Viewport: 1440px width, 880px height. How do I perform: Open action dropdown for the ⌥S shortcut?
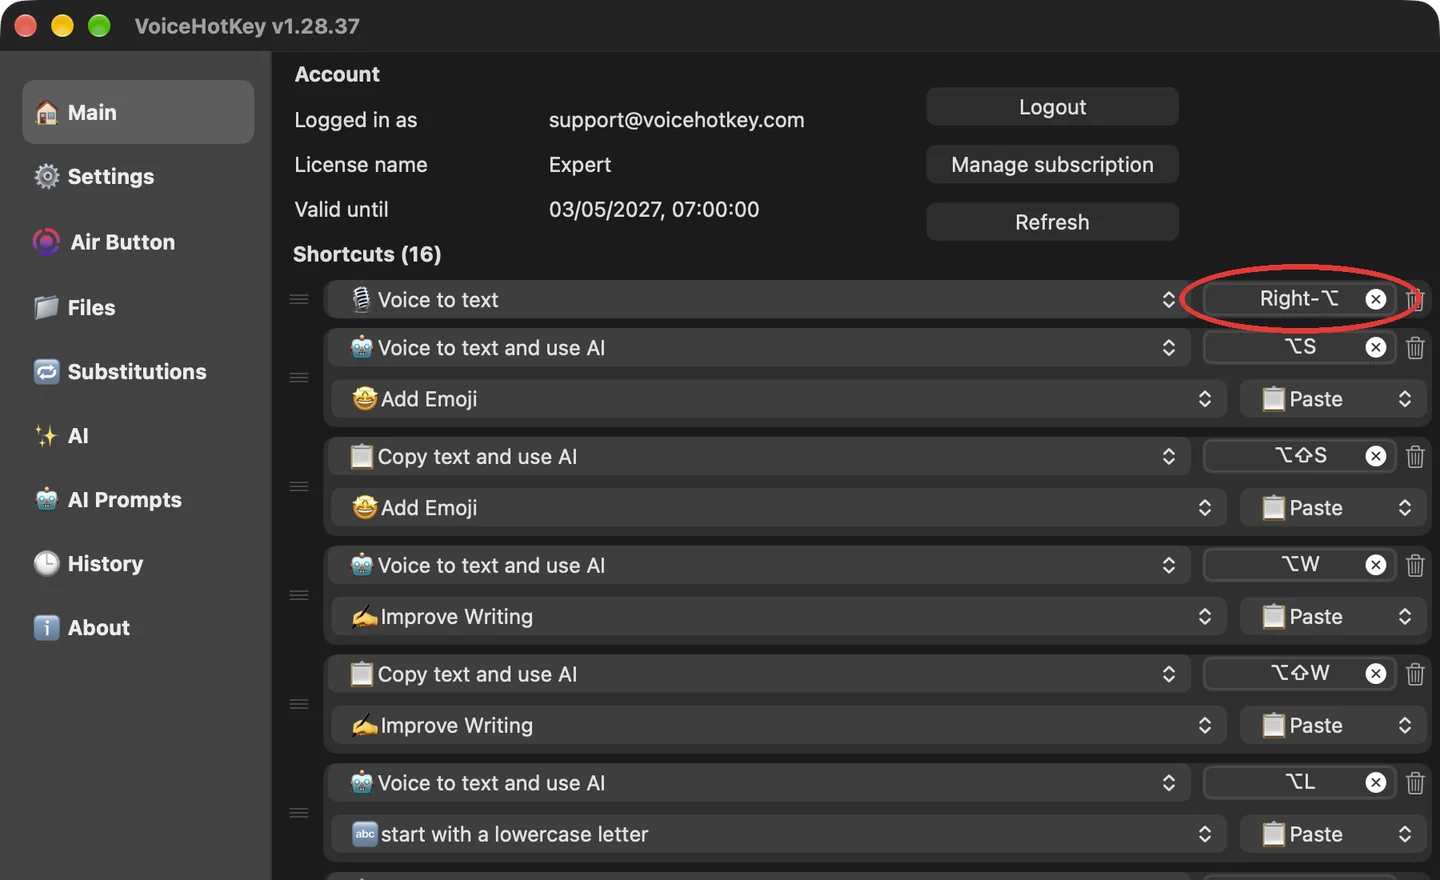point(759,348)
